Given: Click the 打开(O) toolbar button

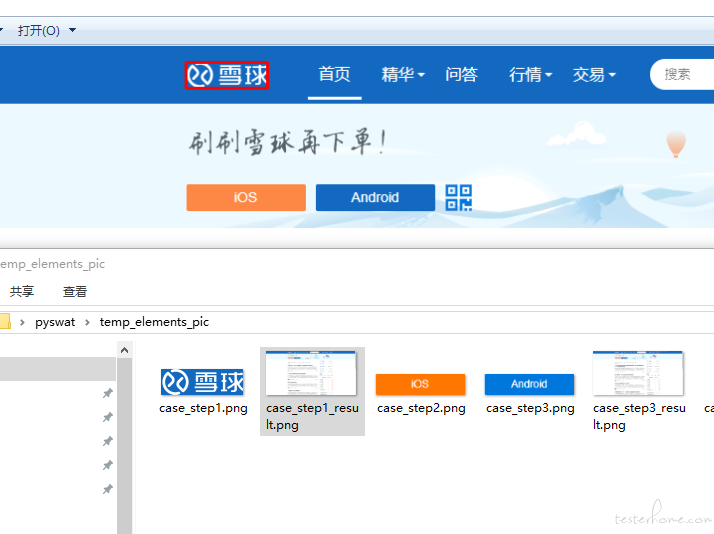Looking at the screenshot, I should pos(39,31).
